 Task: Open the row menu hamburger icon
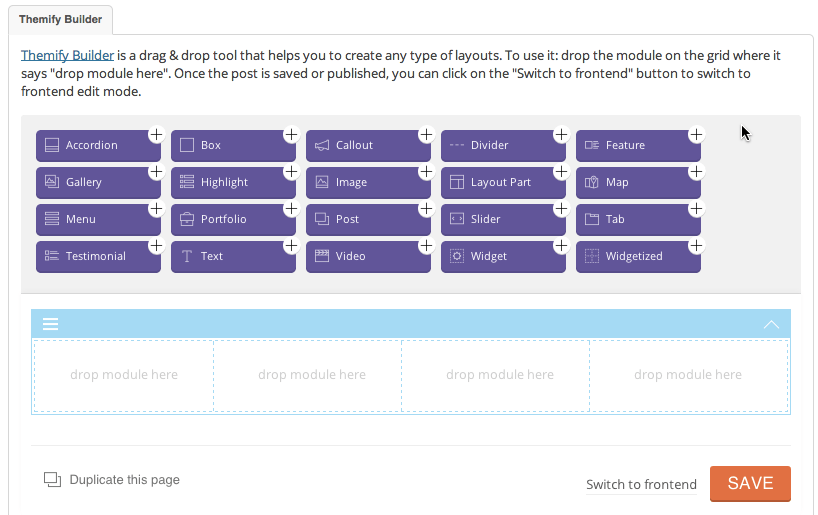click(x=50, y=324)
